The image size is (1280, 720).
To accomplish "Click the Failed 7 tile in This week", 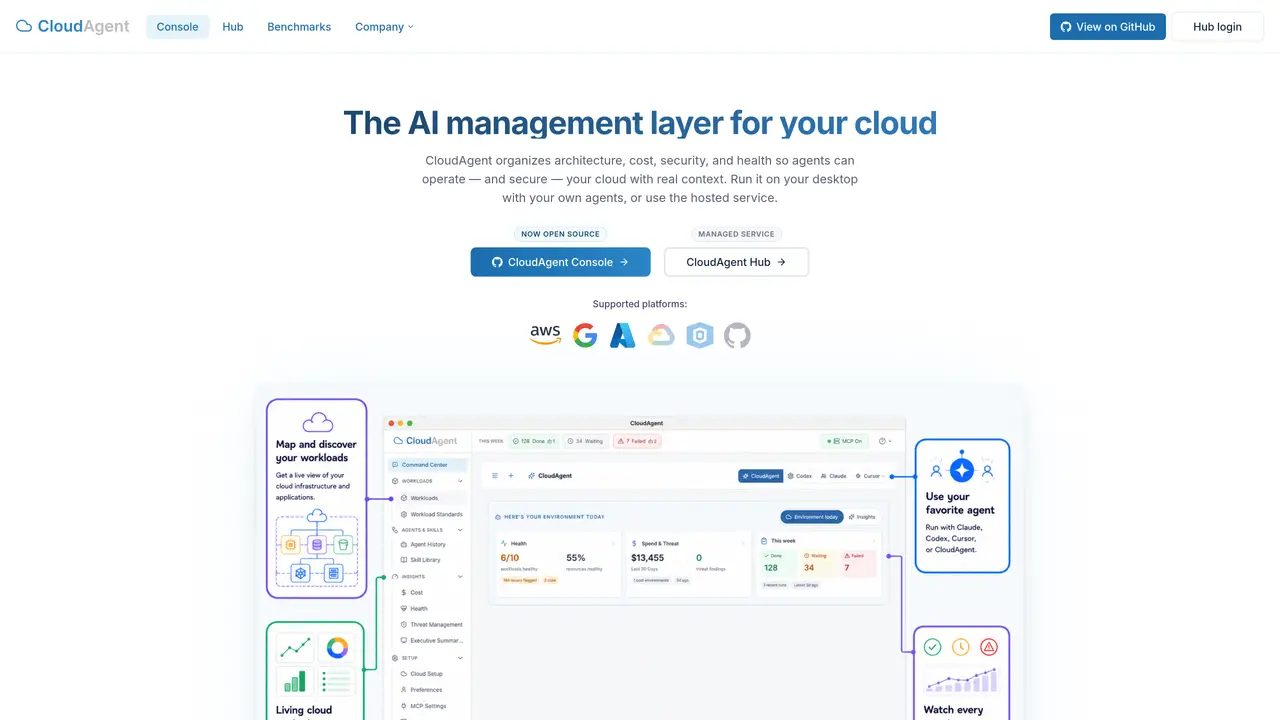I will click(x=858, y=564).
